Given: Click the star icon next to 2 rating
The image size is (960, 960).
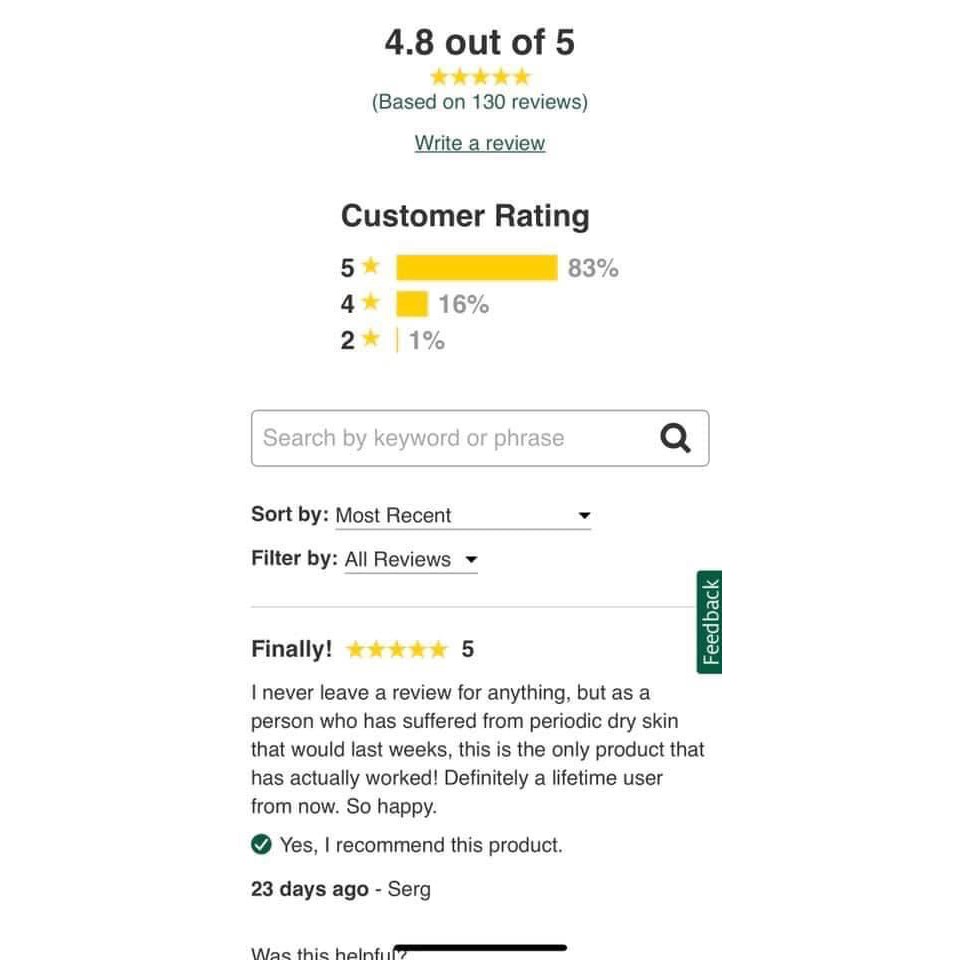Looking at the screenshot, I should pyautogui.click(x=371, y=340).
